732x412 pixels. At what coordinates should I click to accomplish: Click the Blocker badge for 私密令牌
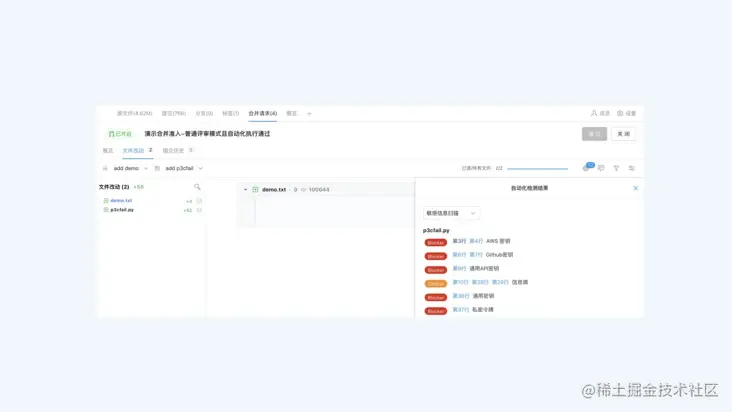(x=436, y=311)
